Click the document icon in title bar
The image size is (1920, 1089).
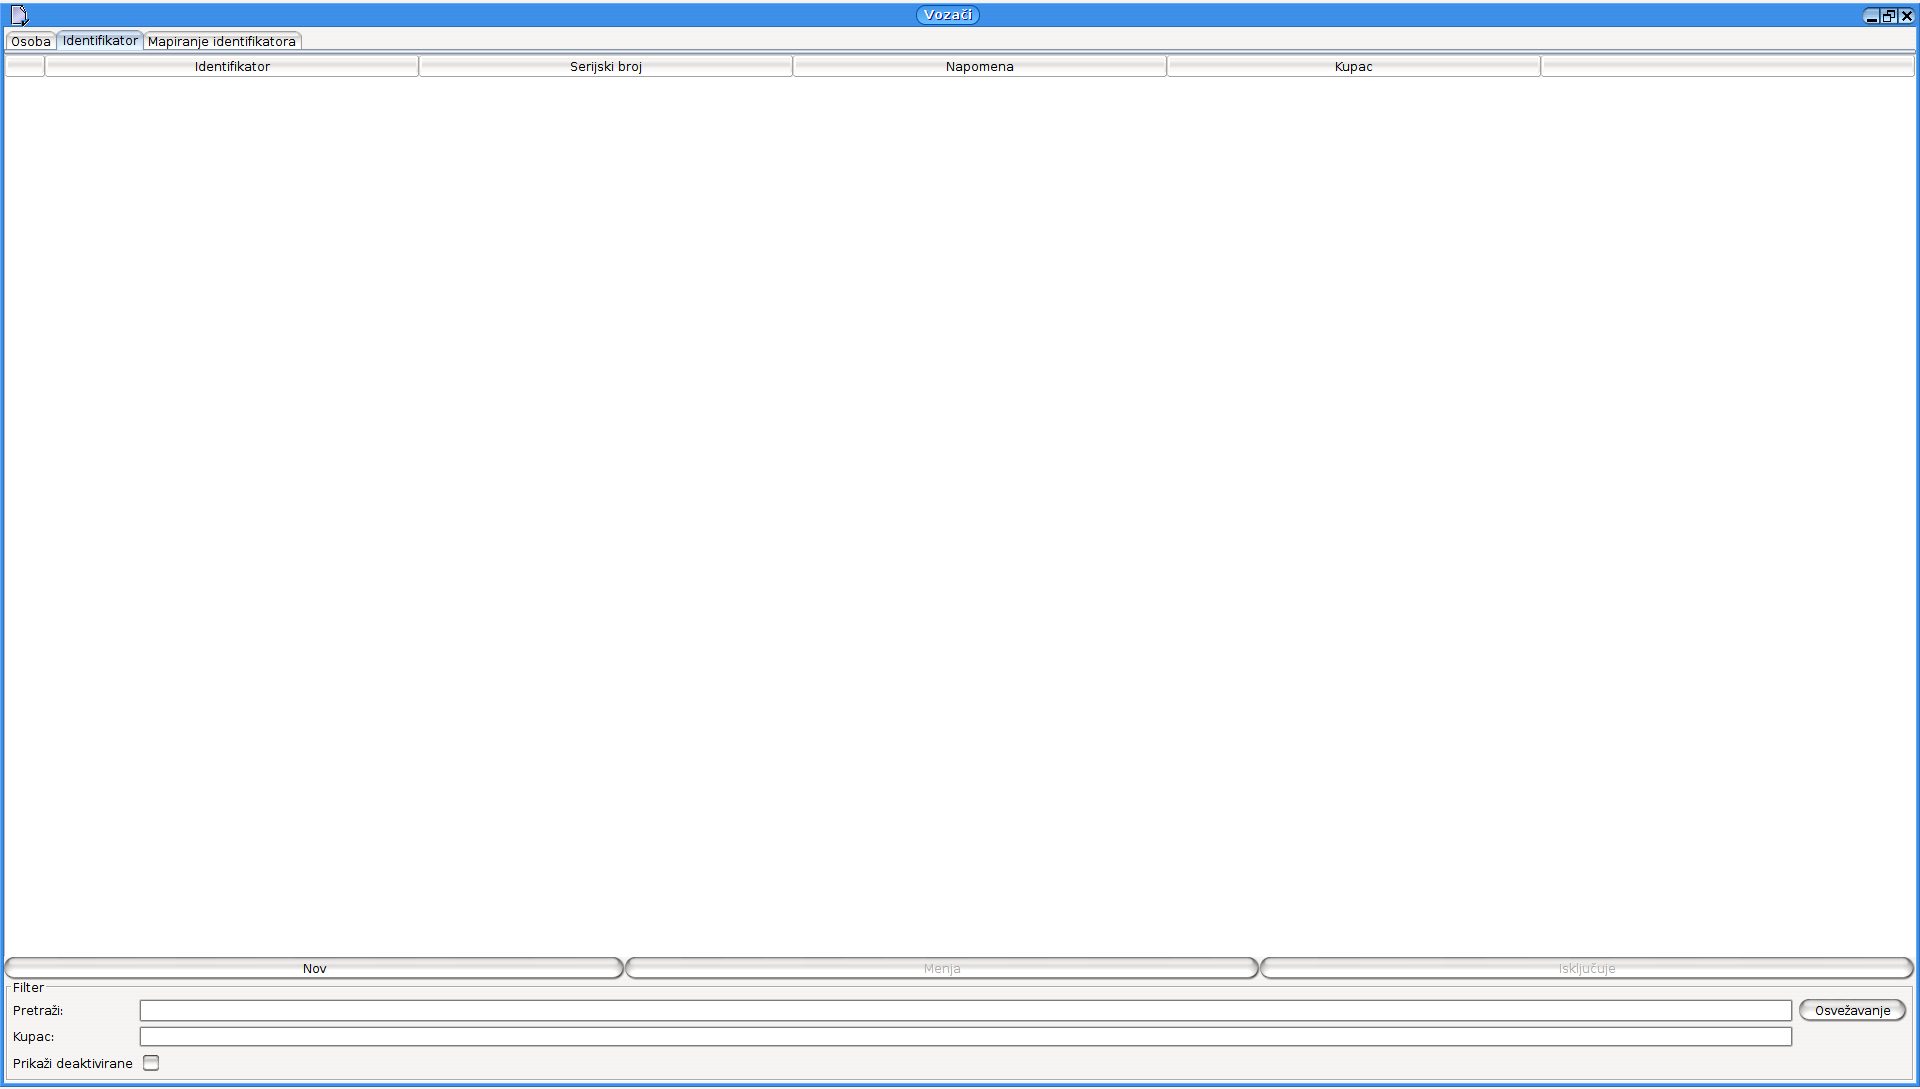(19, 15)
